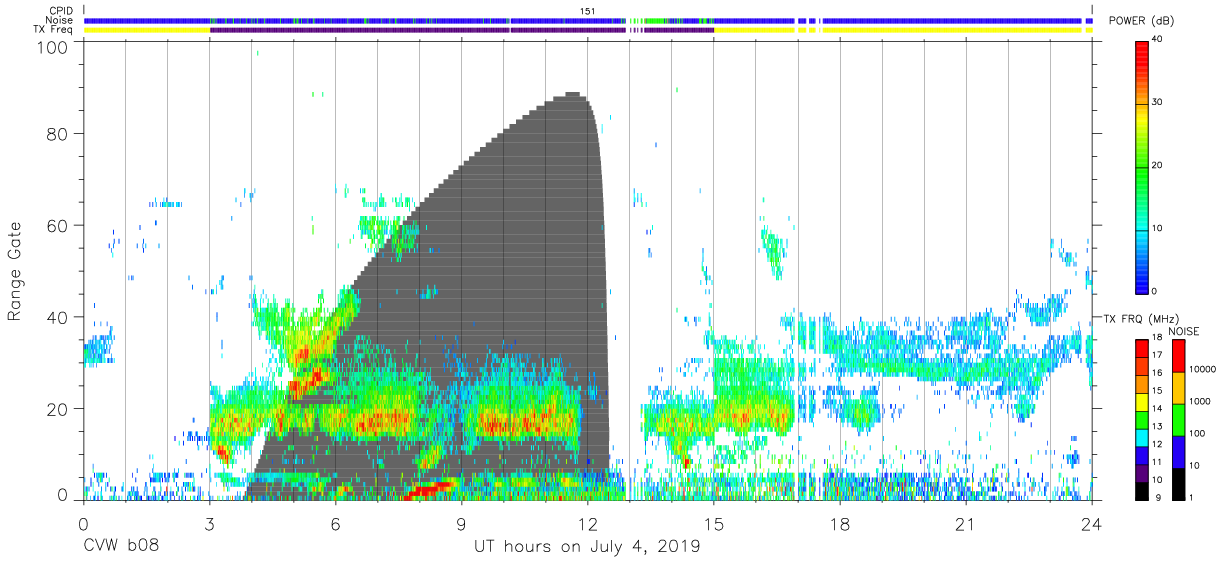Click the 3 tick on the UT hours axis
The height and width of the screenshot is (567, 1228).
tap(209, 523)
